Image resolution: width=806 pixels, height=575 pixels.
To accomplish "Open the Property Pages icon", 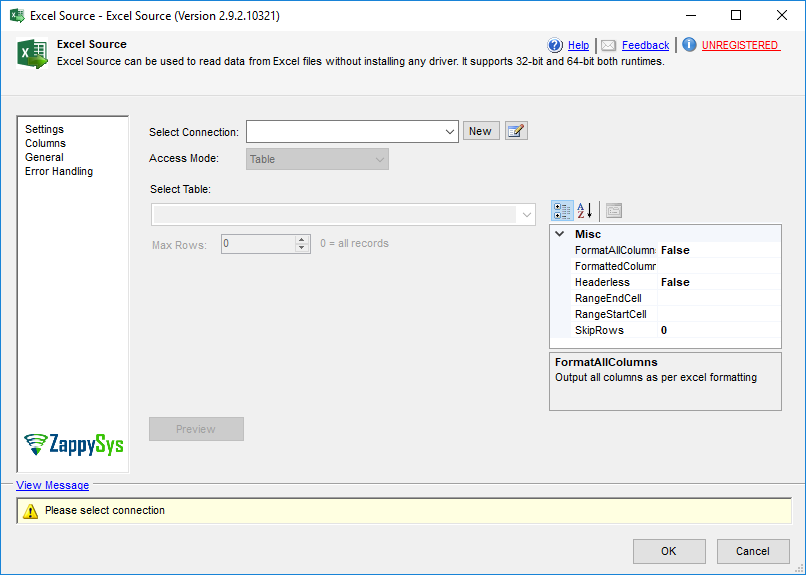I will pyautogui.click(x=614, y=211).
